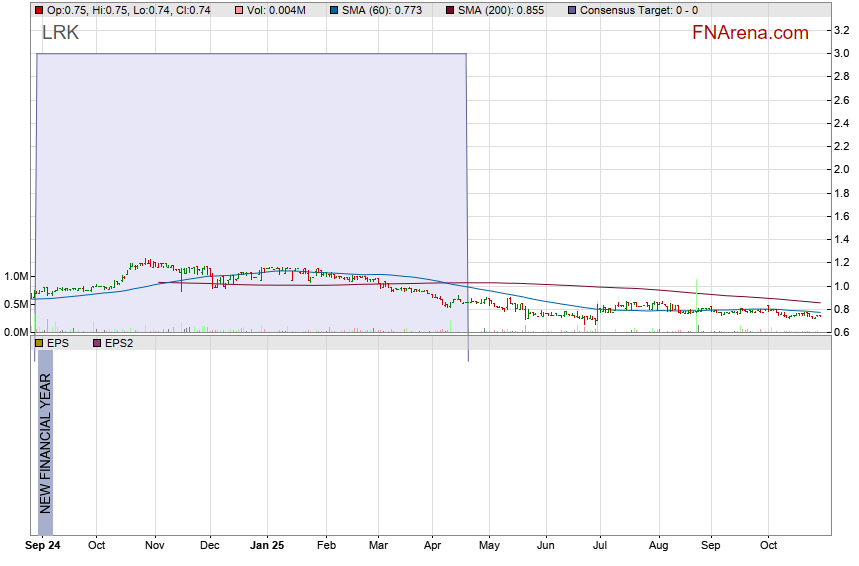Viewport: 859px width, 566px height.
Task: Click the purple EPS2 legend swatch
Action: [x=97, y=343]
